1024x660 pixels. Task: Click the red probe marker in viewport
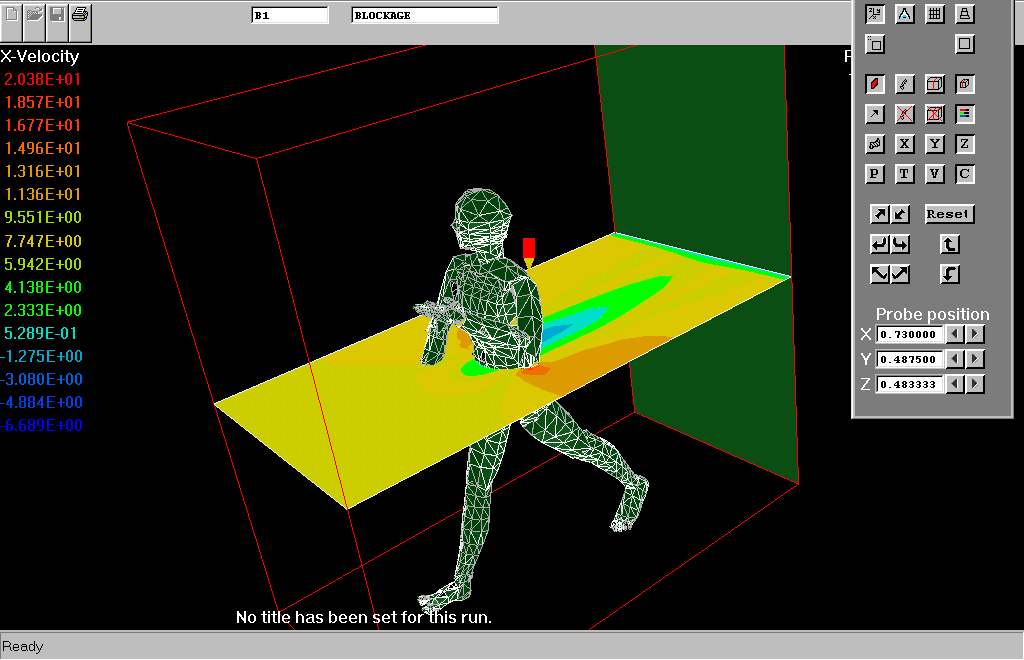(x=529, y=249)
